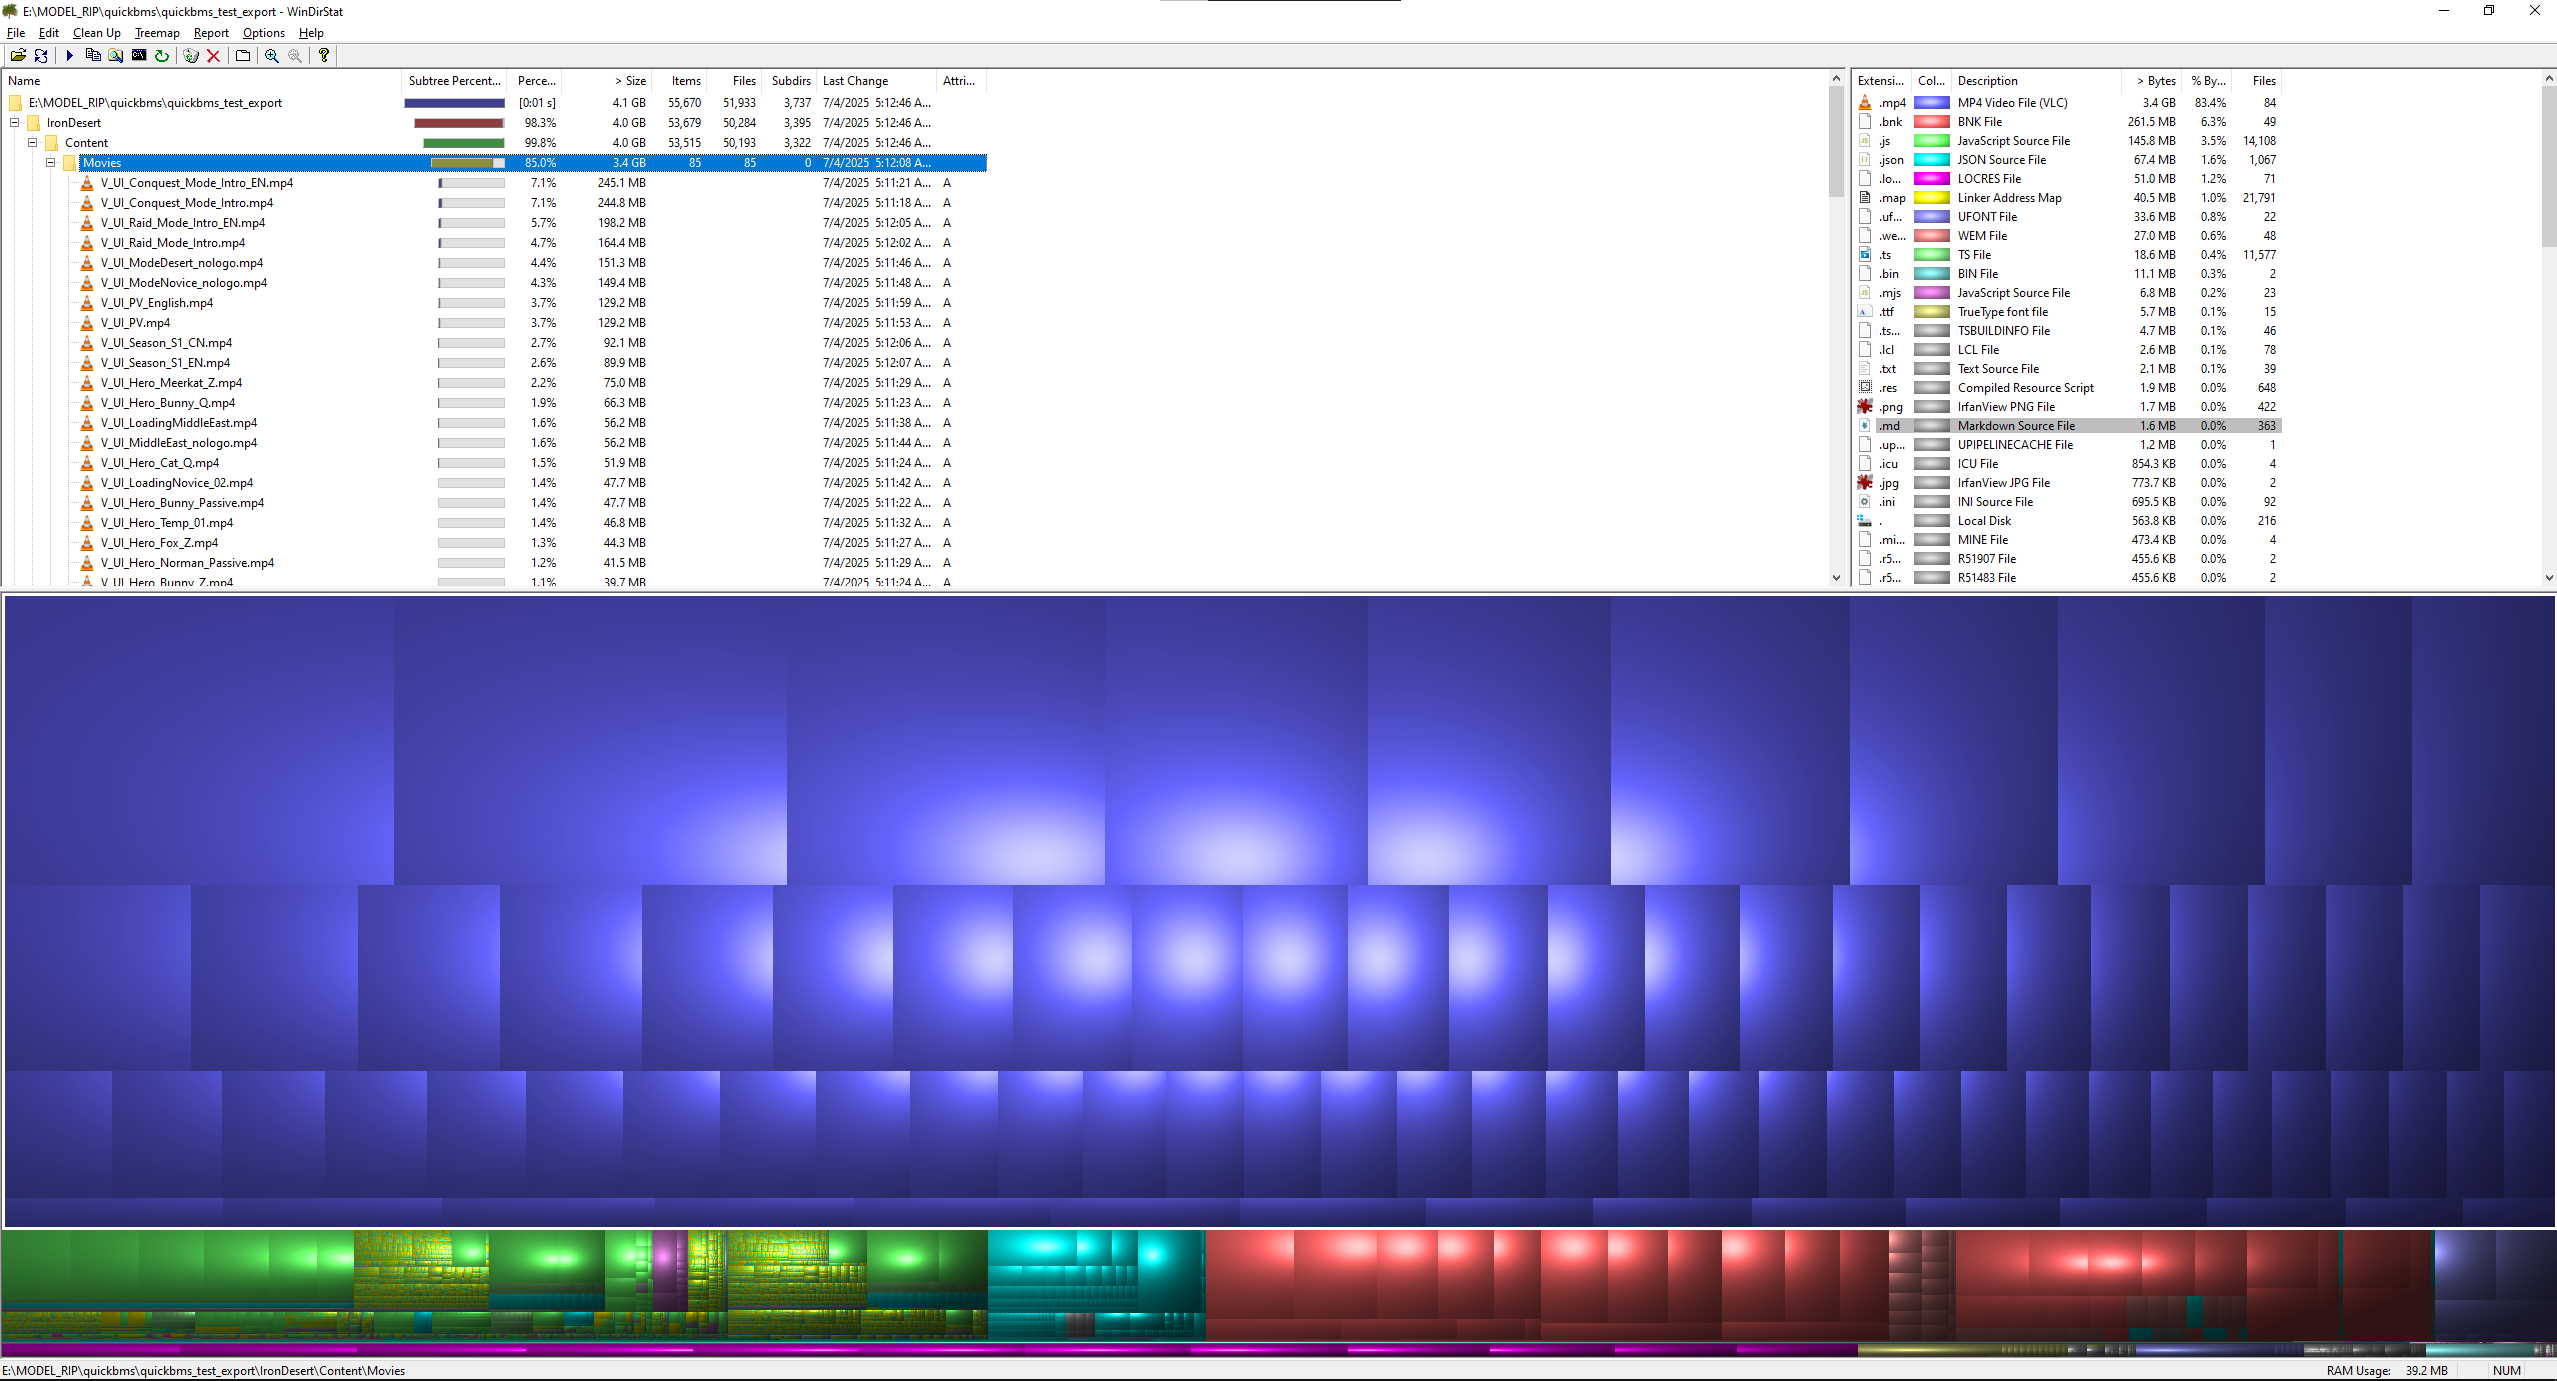Click the yellow .map color swatch
The image size is (2557, 1381).
(1931, 198)
